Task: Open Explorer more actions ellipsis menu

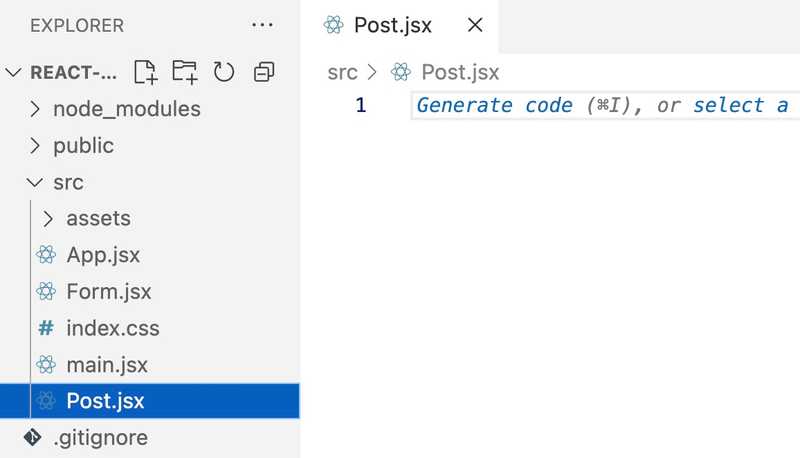Action: coord(262,25)
